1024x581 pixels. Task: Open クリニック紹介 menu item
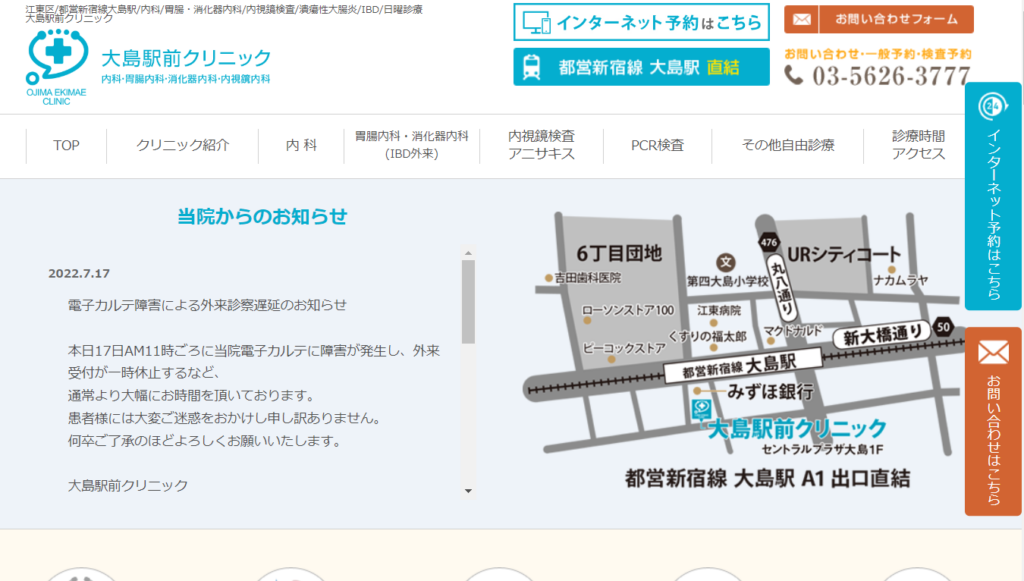pos(183,146)
